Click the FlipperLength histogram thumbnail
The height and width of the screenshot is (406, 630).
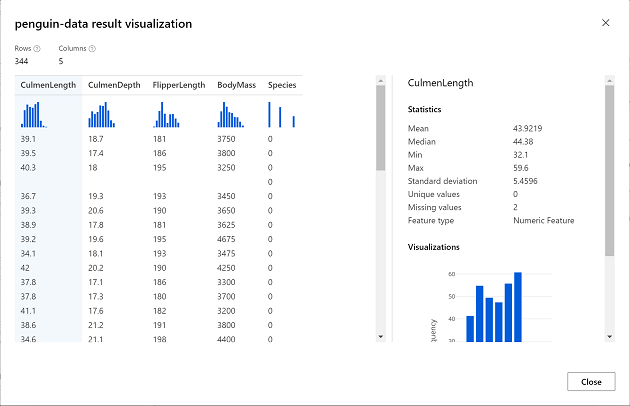(x=166, y=115)
